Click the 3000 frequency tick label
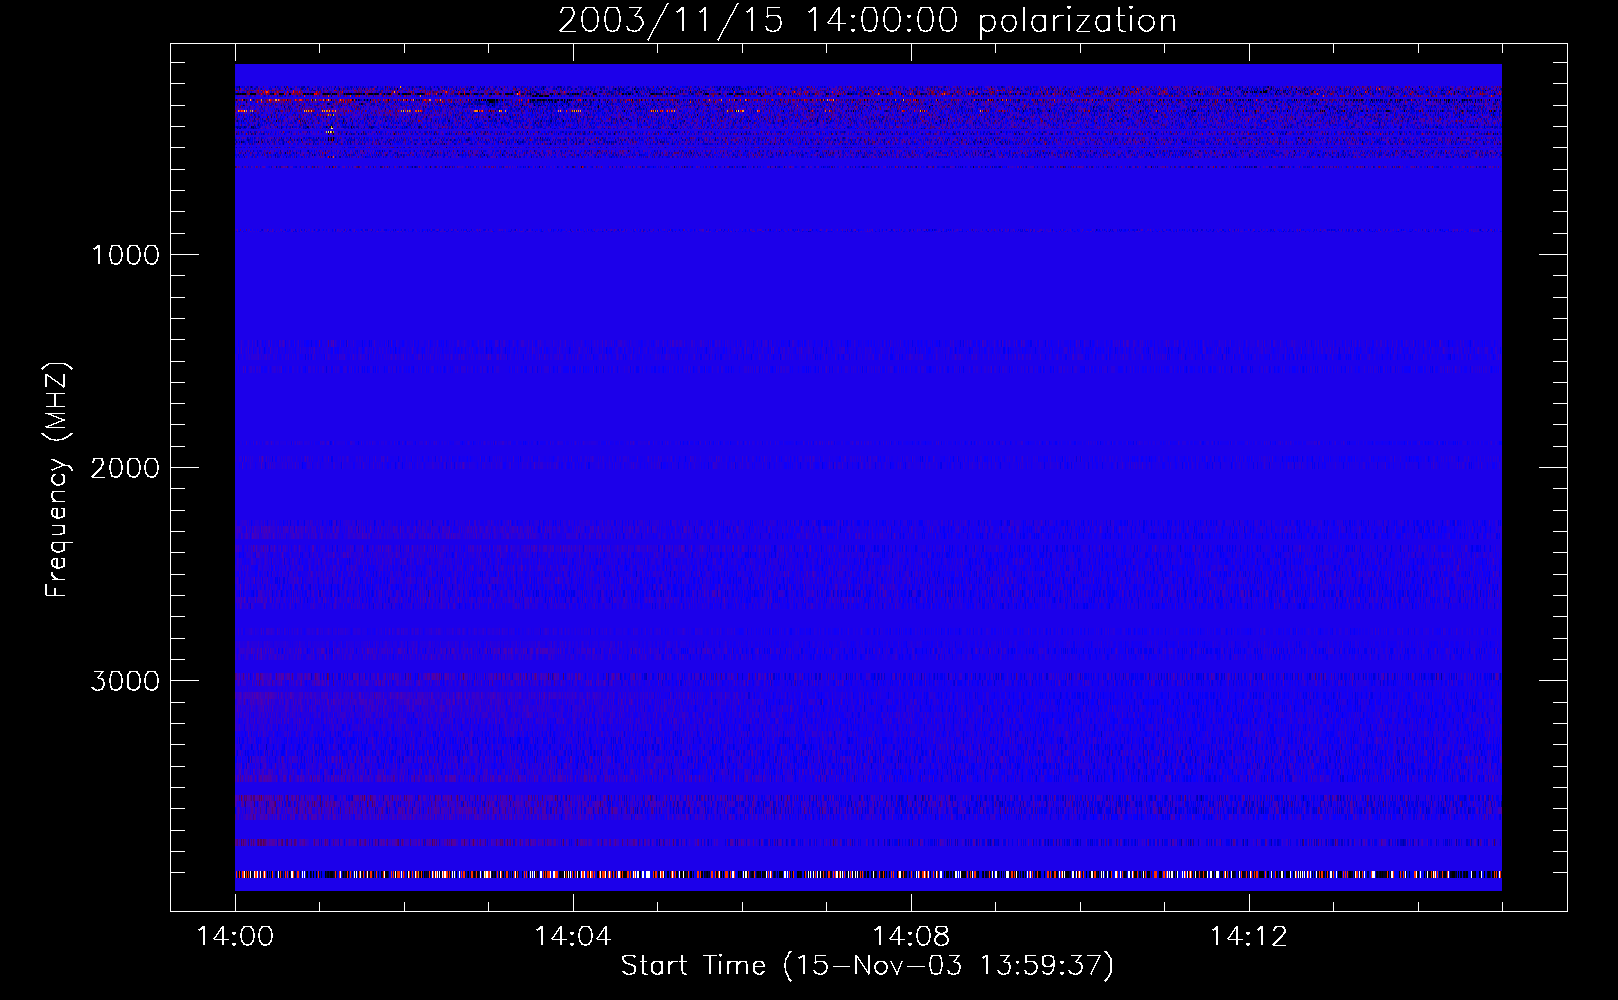The height and width of the screenshot is (1000, 1618). 125,681
